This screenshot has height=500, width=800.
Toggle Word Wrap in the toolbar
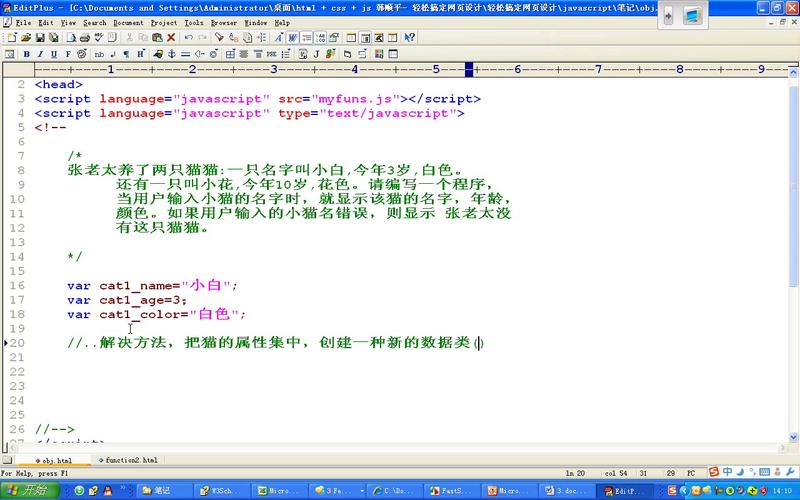[x=292, y=37]
